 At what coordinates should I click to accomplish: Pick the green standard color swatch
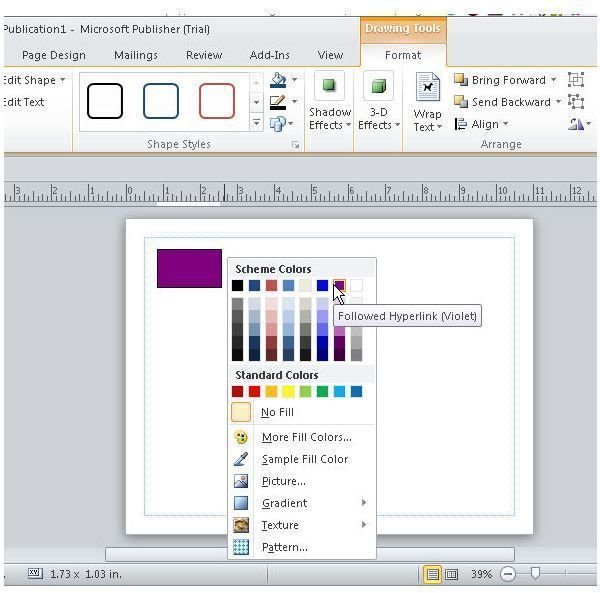tap(322, 391)
